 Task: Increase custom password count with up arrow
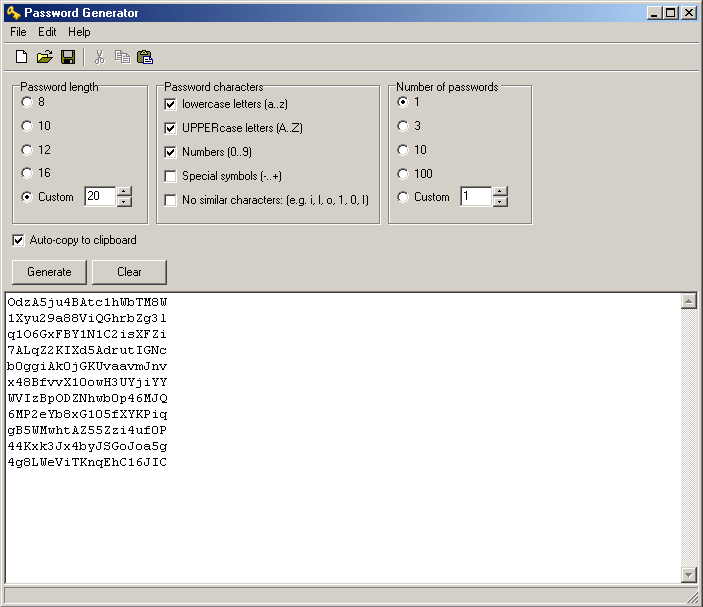click(x=500, y=191)
